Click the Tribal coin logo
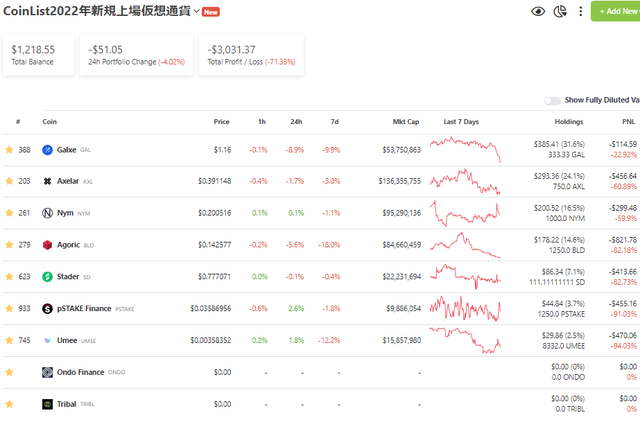 point(47,404)
